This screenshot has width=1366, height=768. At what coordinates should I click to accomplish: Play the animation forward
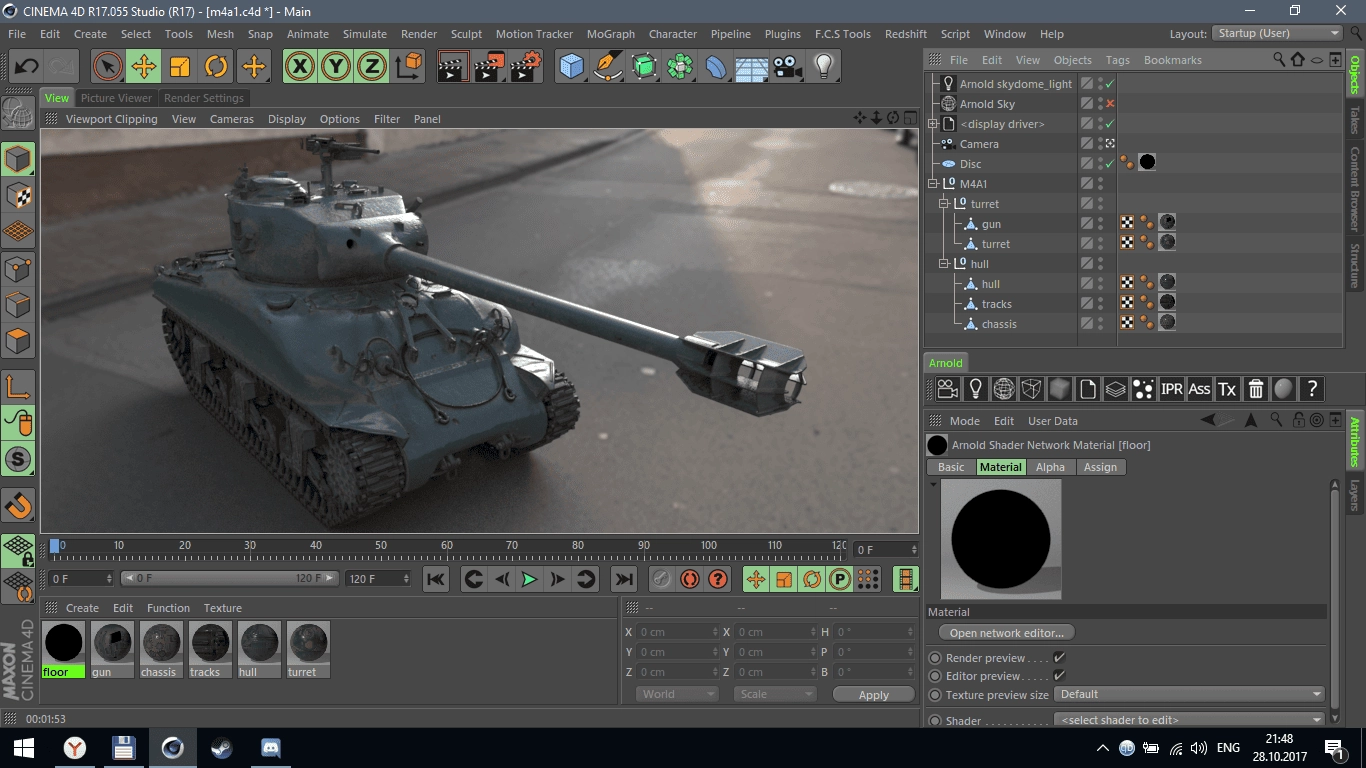[x=530, y=579]
